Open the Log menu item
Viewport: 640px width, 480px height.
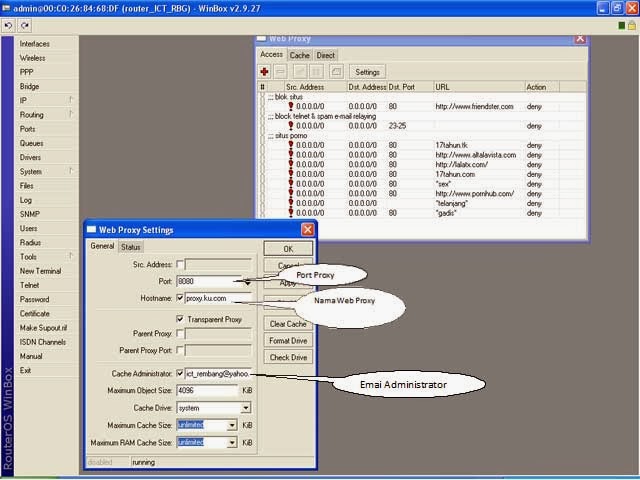(26, 200)
